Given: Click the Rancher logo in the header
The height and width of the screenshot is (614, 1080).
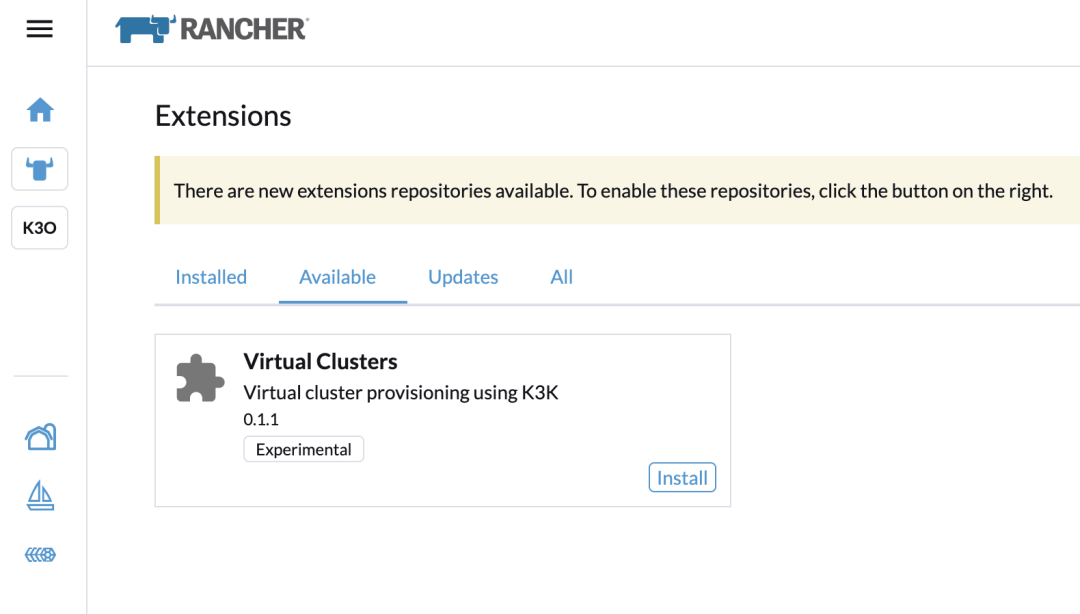Looking at the screenshot, I should [x=212, y=29].
